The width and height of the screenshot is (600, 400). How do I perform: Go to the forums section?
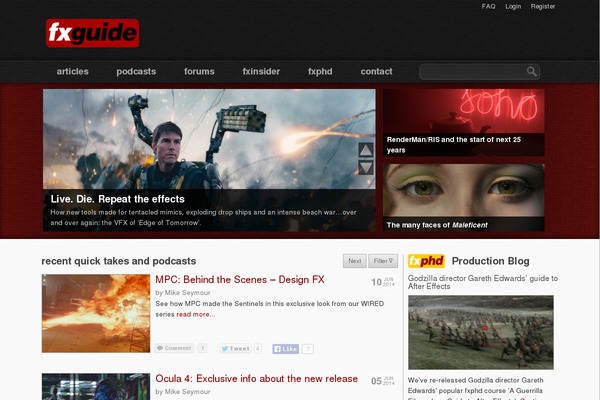tap(199, 72)
